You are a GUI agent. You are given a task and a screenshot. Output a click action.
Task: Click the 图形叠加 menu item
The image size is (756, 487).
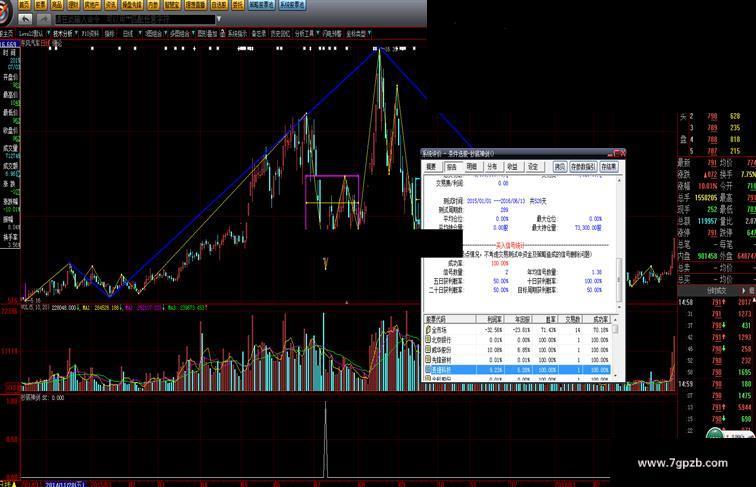click(207, 33)
